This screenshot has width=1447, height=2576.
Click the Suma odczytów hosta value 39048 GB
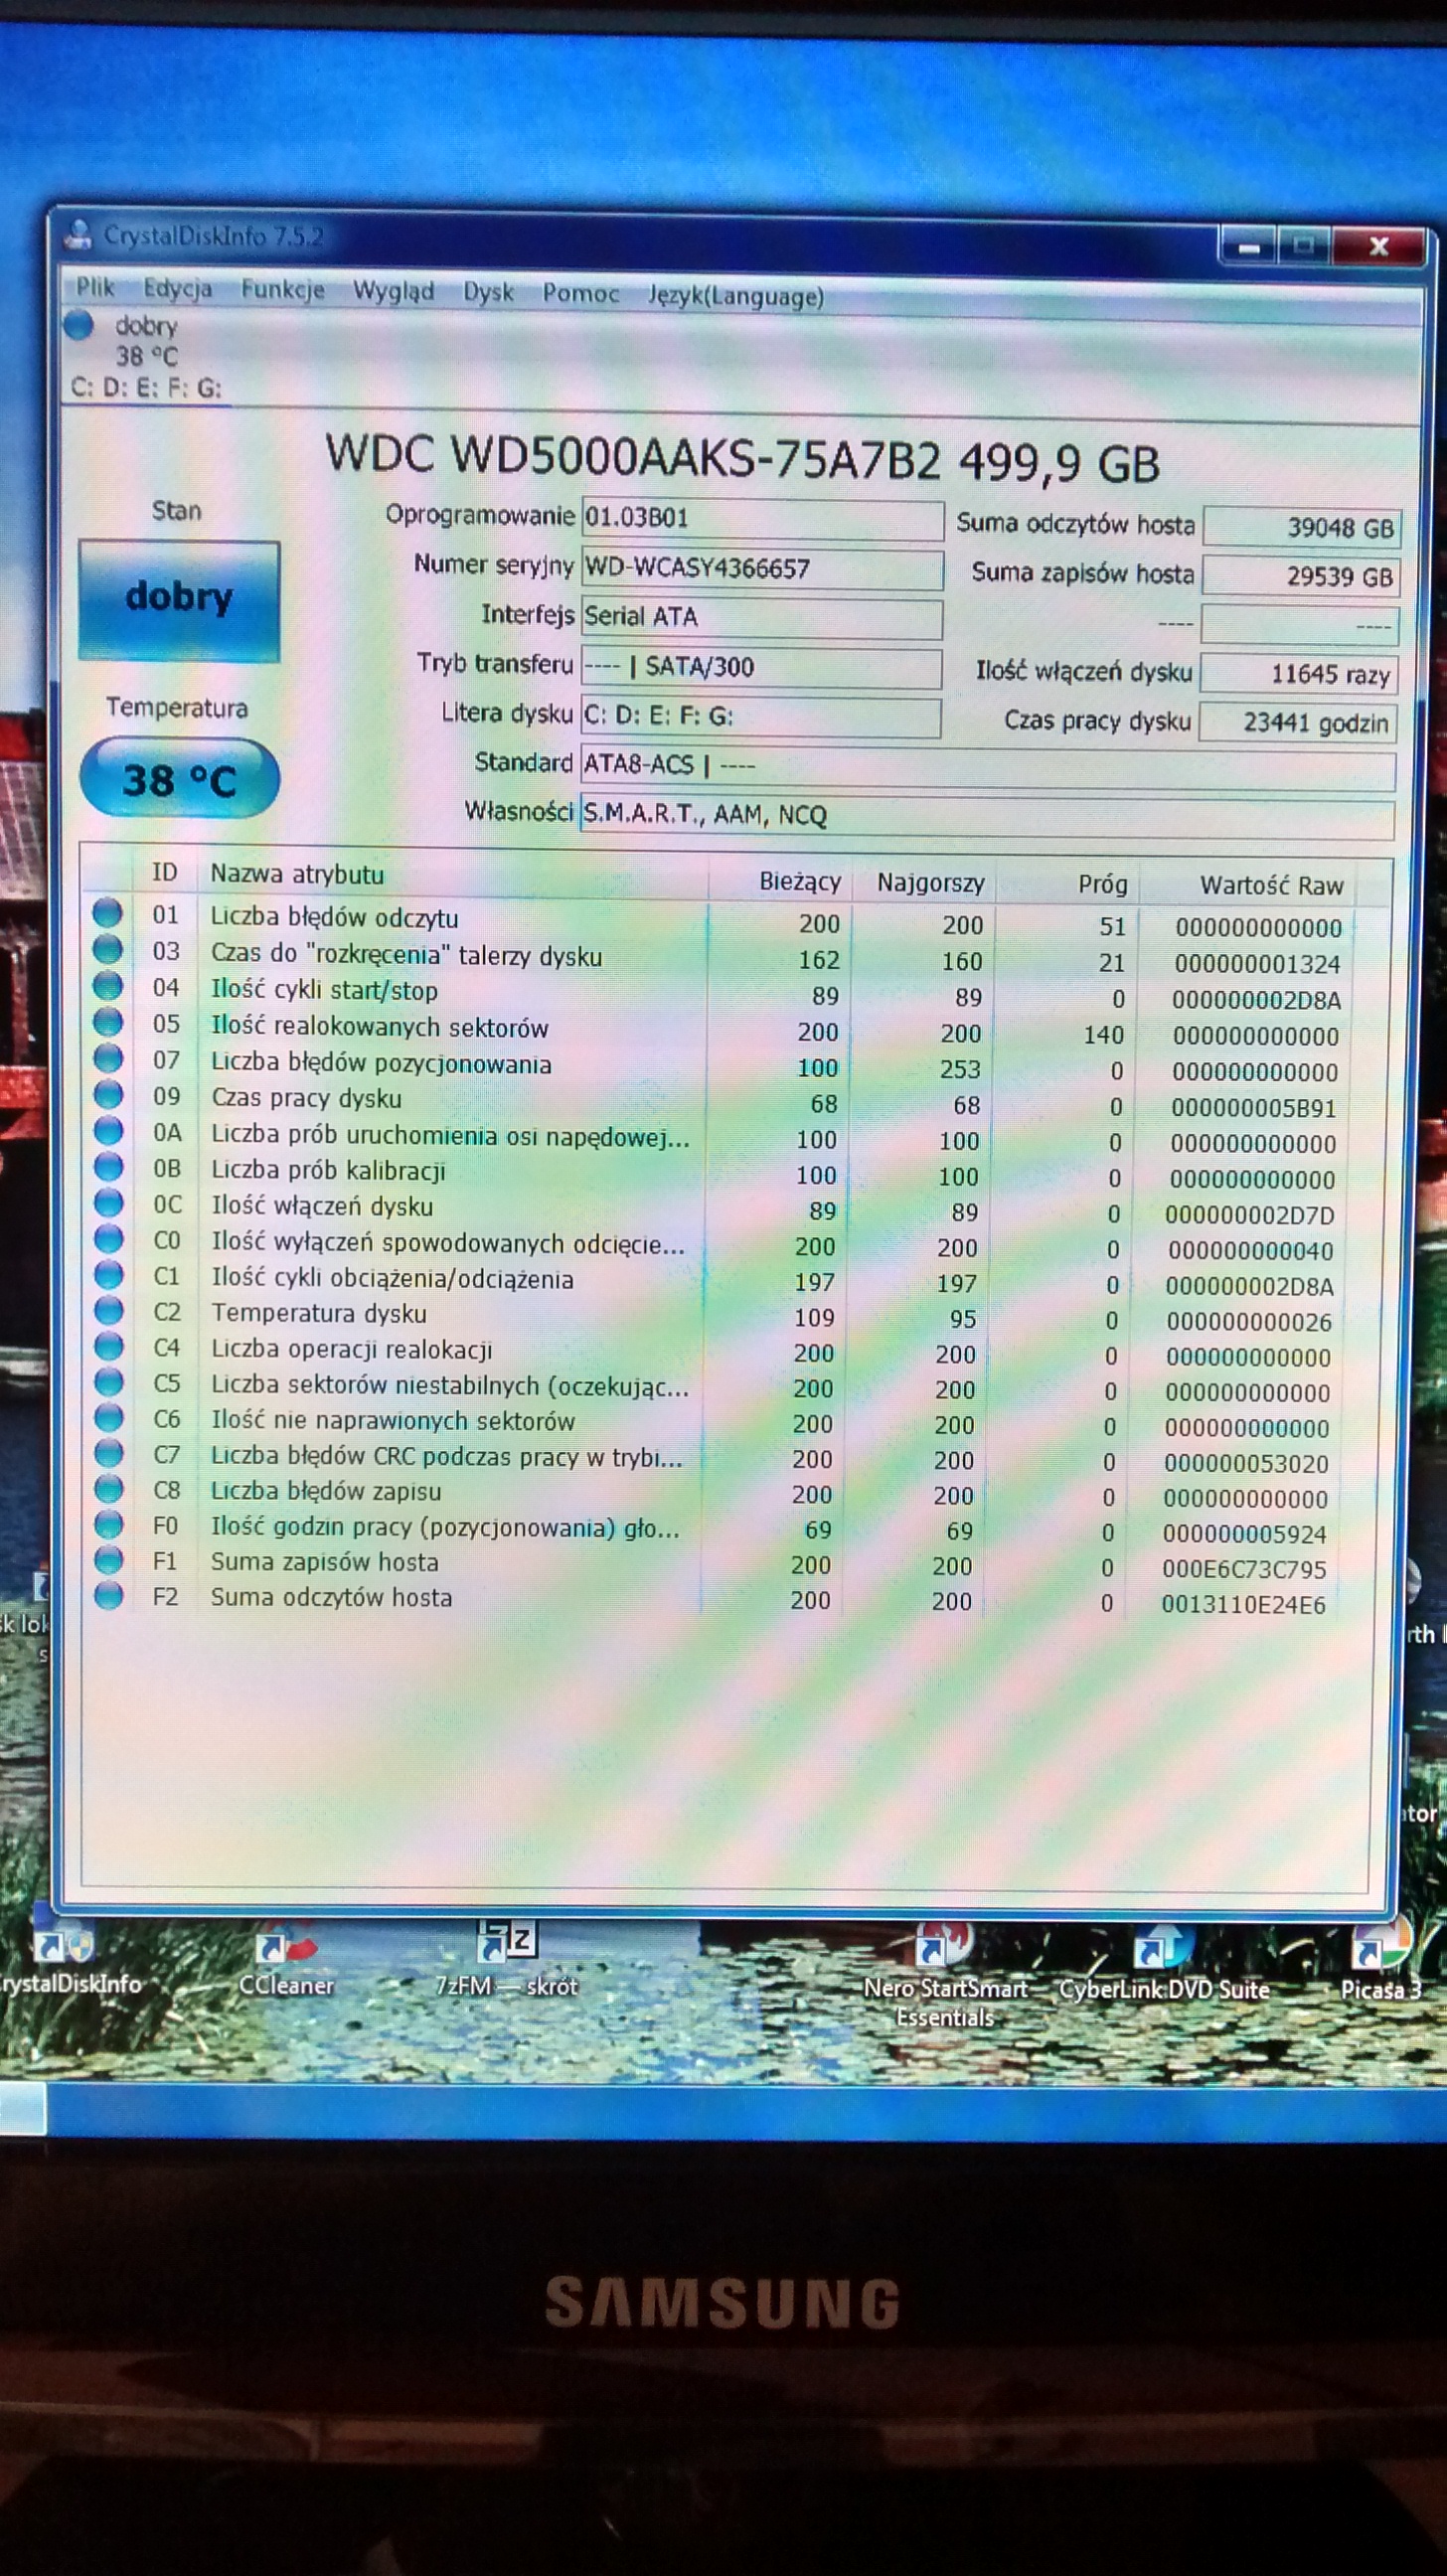(1301, 527)
